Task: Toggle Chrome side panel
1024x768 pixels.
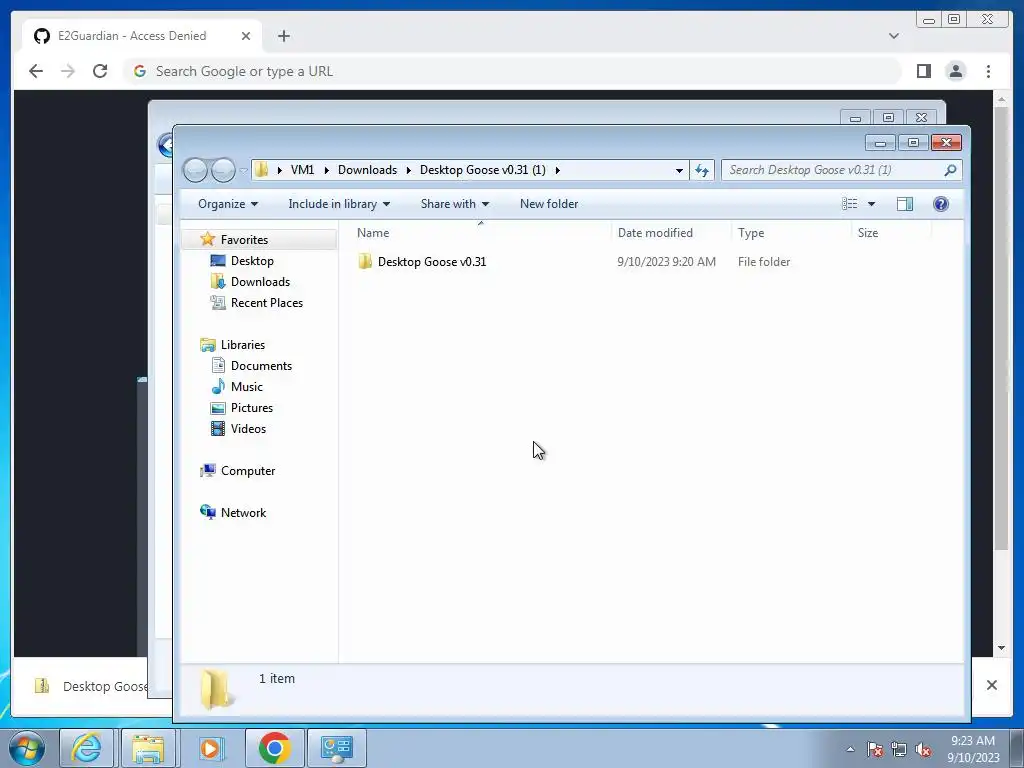Action: click(923, 71)
